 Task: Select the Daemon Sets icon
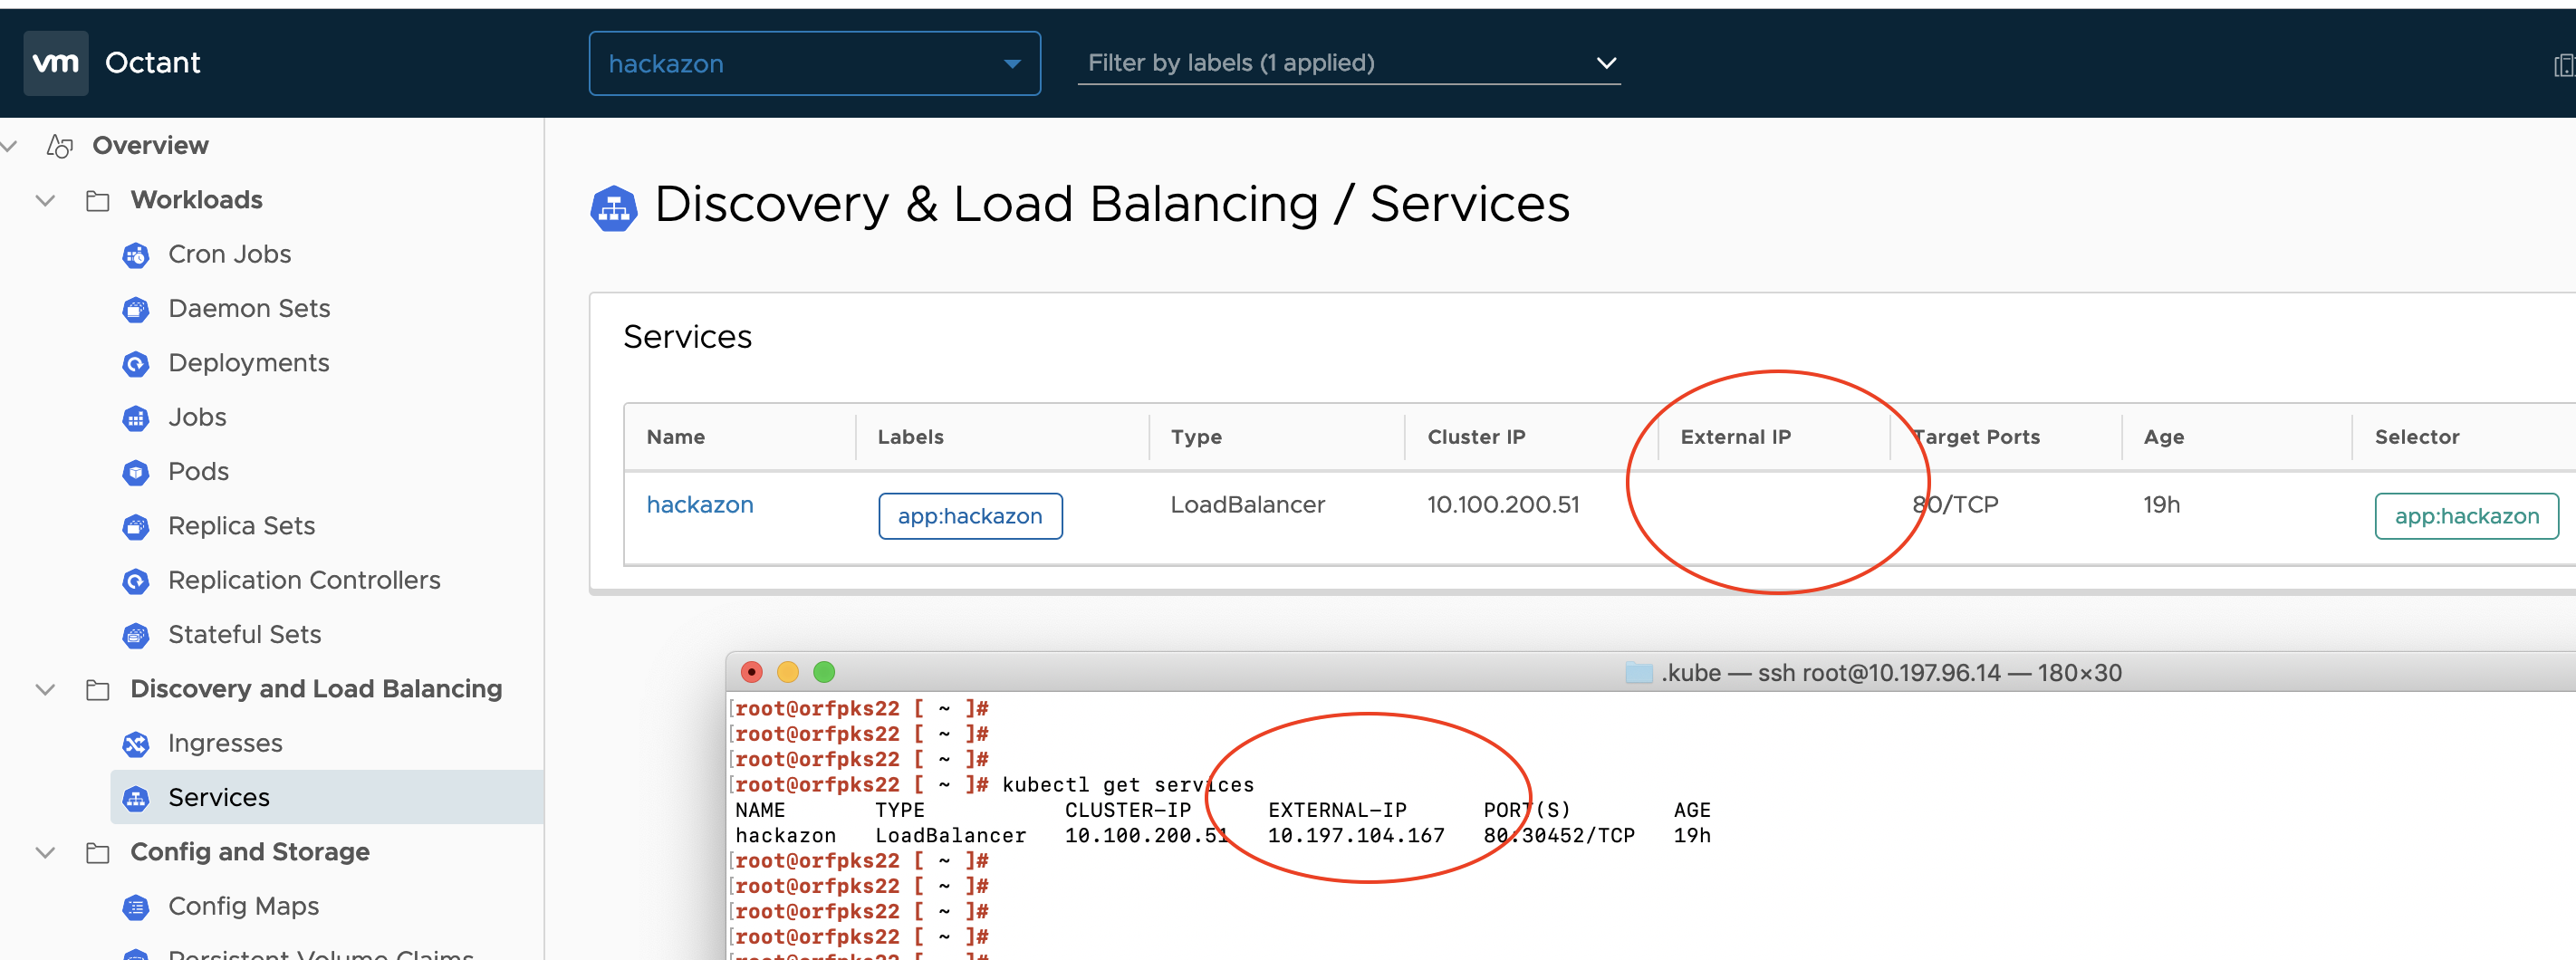[135, 309]
